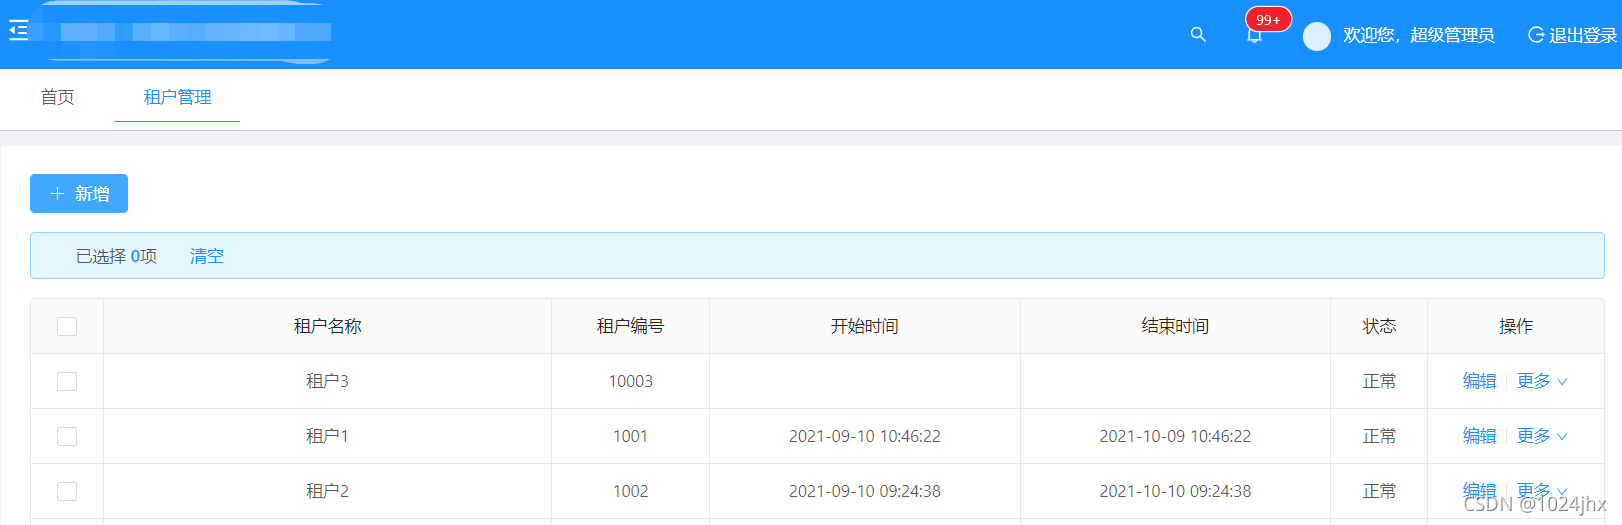Click the user avatar circle
1622x525 pixels.
coord(1317,36)
